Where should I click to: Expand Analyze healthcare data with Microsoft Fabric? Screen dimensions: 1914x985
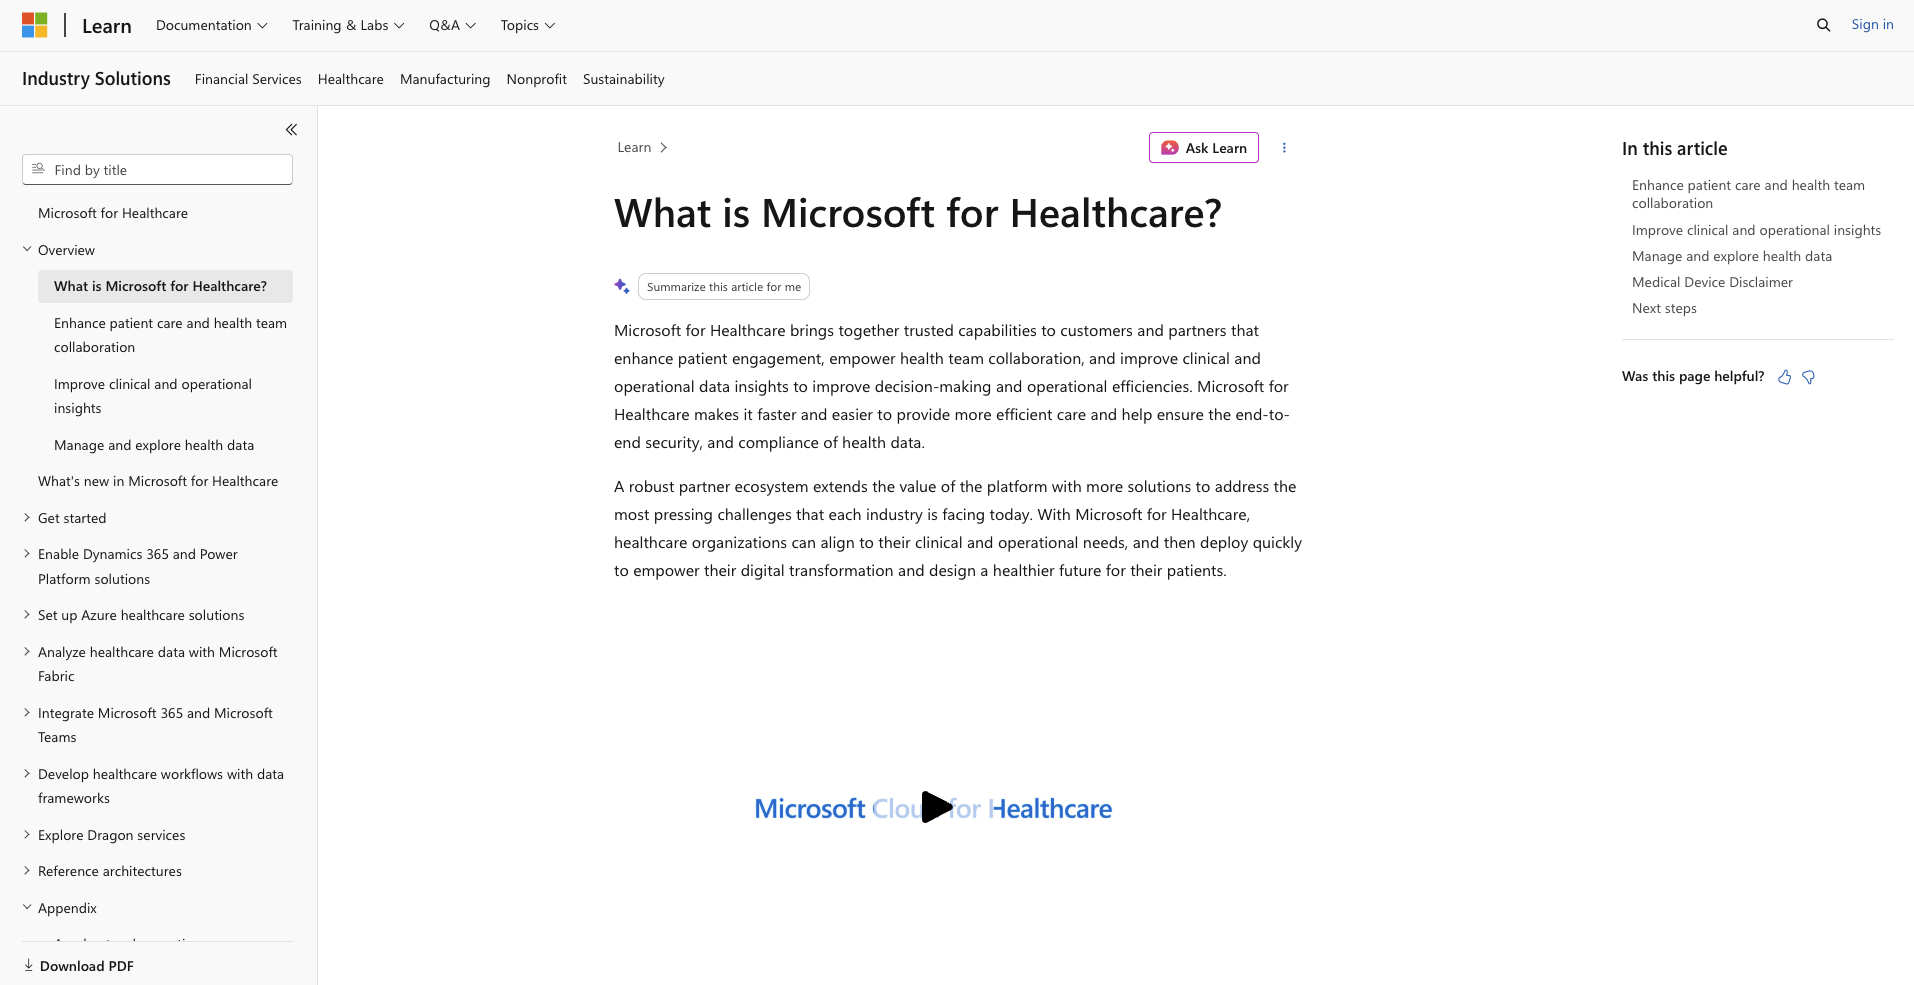[x=27, y=652]
